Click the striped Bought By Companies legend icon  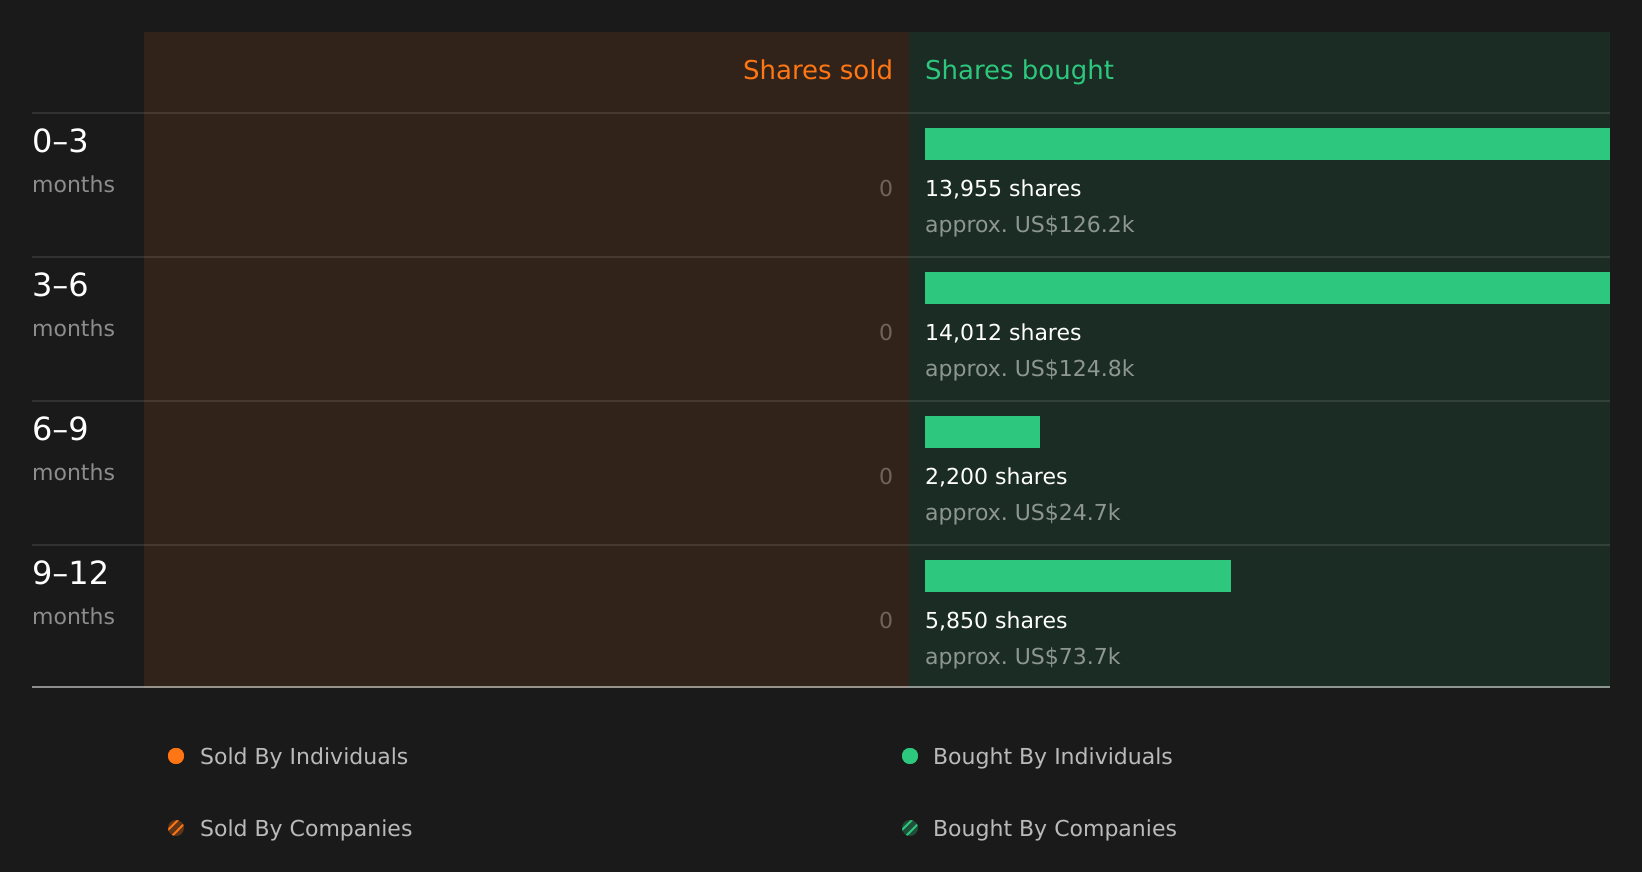point(910,828)
